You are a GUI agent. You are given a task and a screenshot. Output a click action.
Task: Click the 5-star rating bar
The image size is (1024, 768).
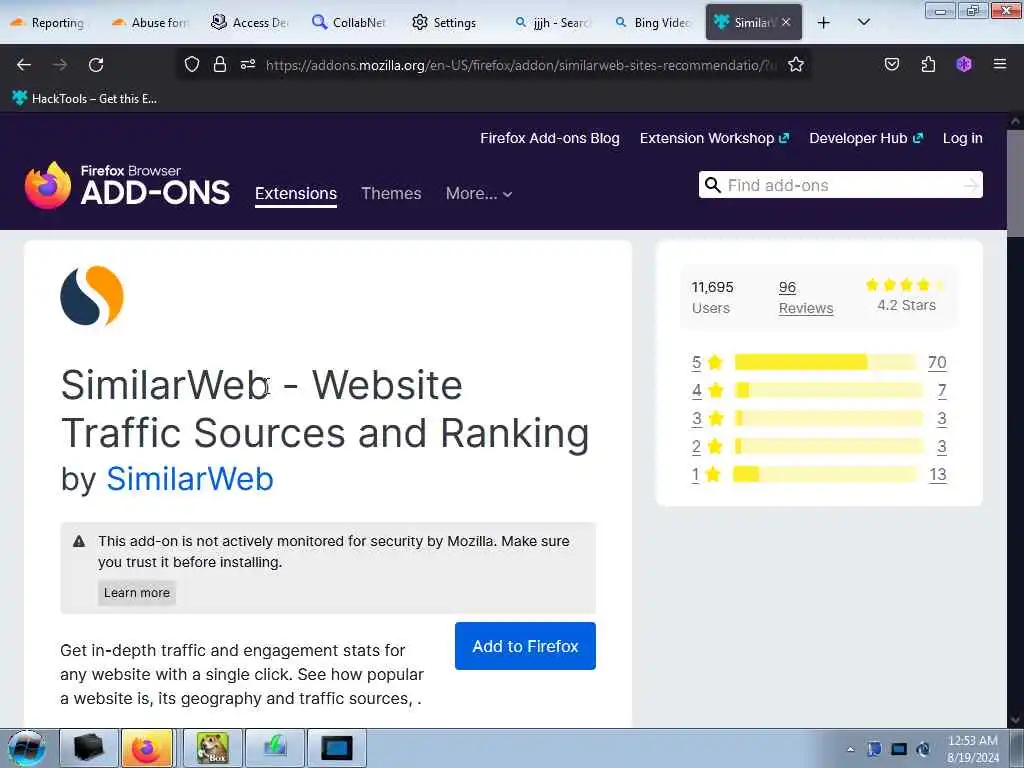click(825, 362)
